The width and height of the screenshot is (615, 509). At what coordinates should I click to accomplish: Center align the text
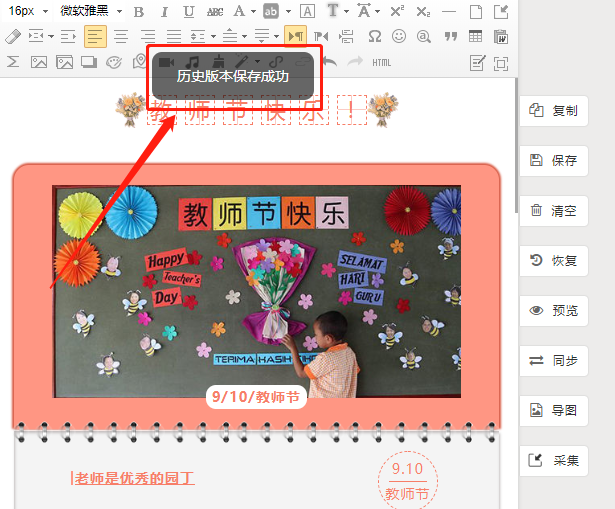121,37
